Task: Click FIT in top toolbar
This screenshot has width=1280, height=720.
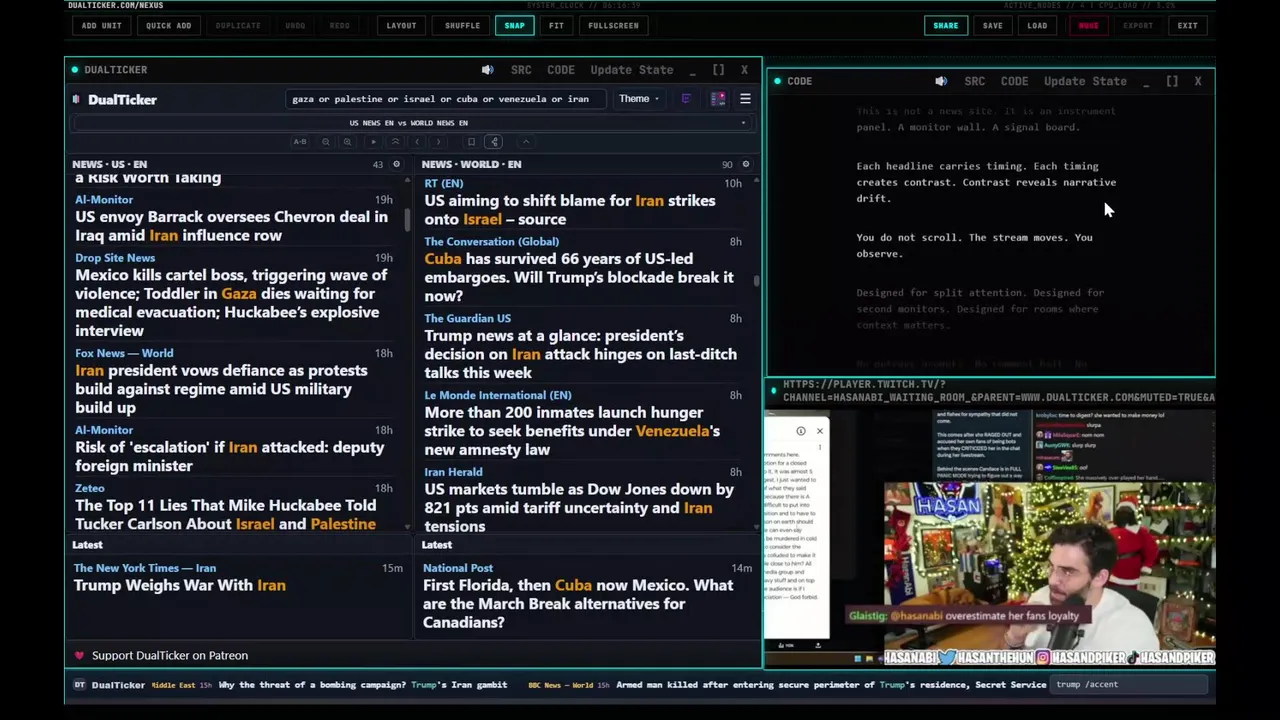Action: point(556,25)
